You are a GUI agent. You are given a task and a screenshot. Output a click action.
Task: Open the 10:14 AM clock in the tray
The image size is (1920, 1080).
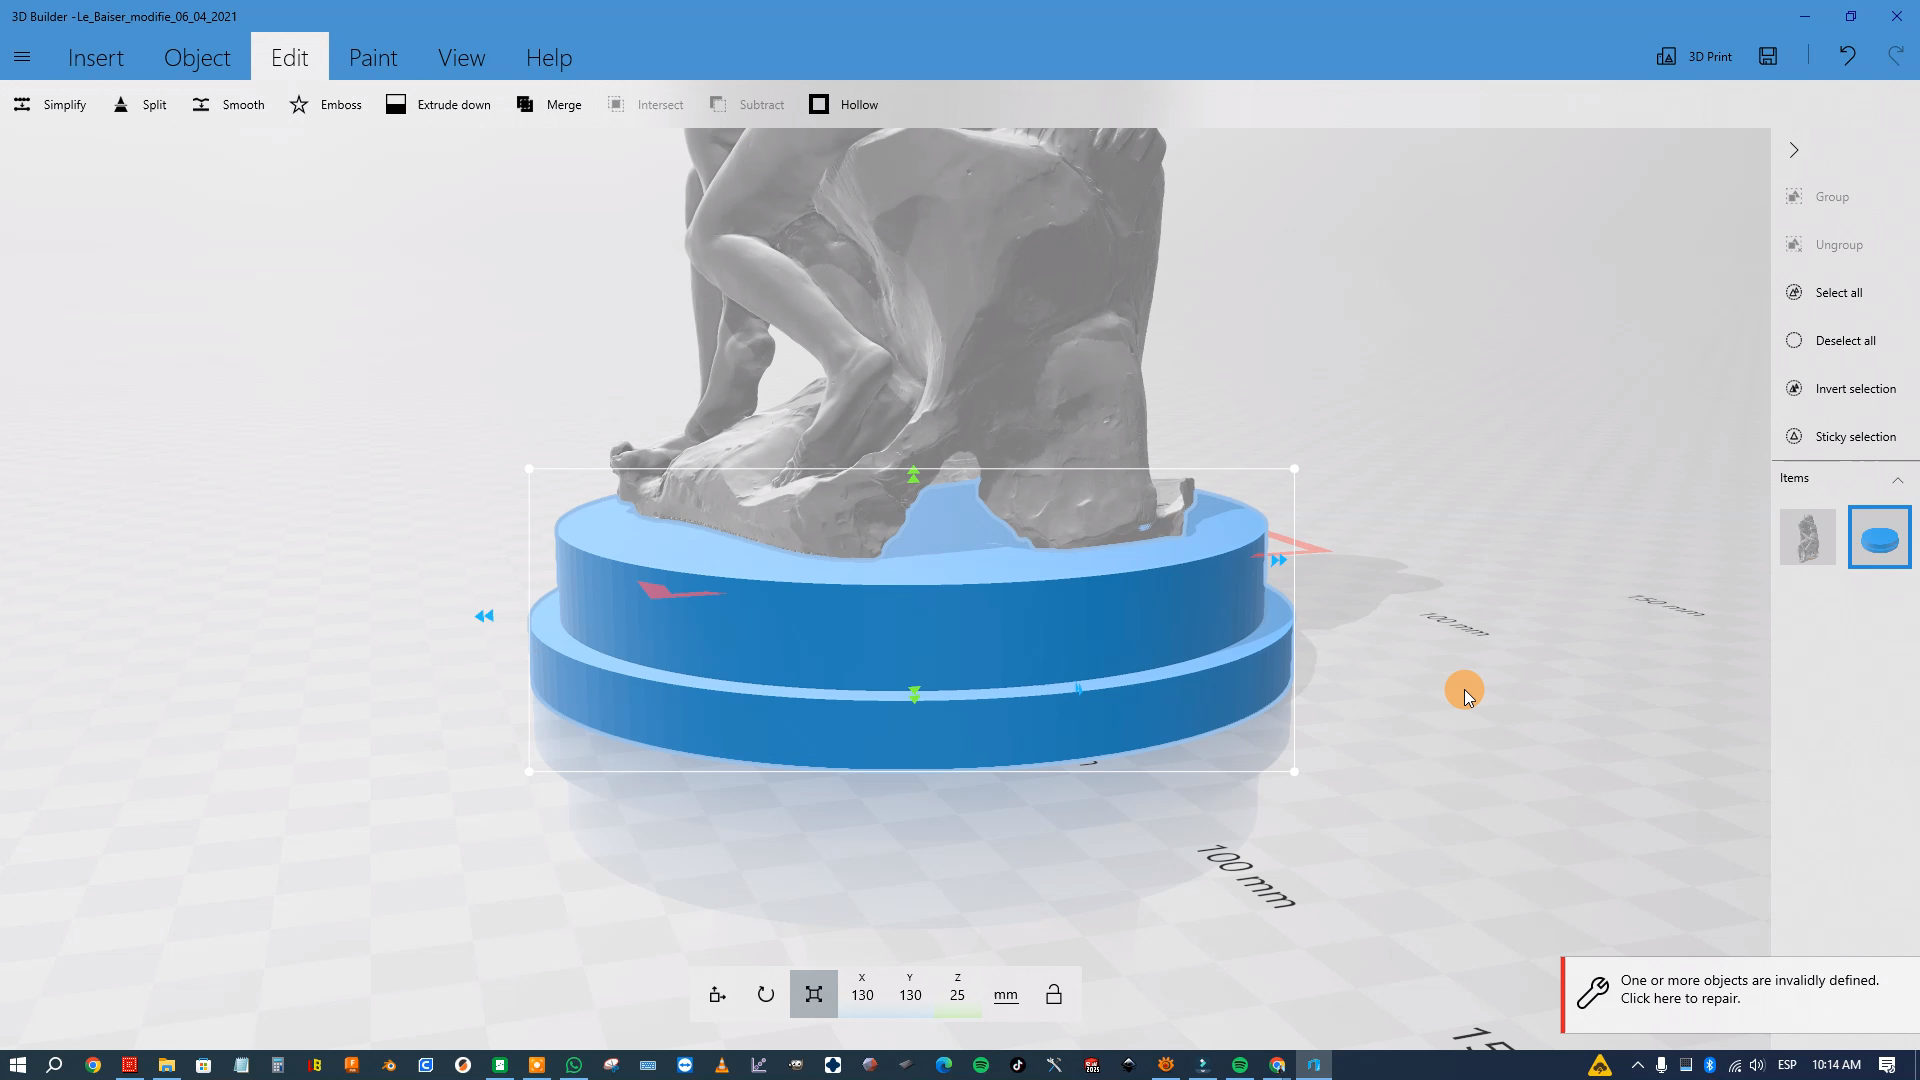pos(1836,1065)
